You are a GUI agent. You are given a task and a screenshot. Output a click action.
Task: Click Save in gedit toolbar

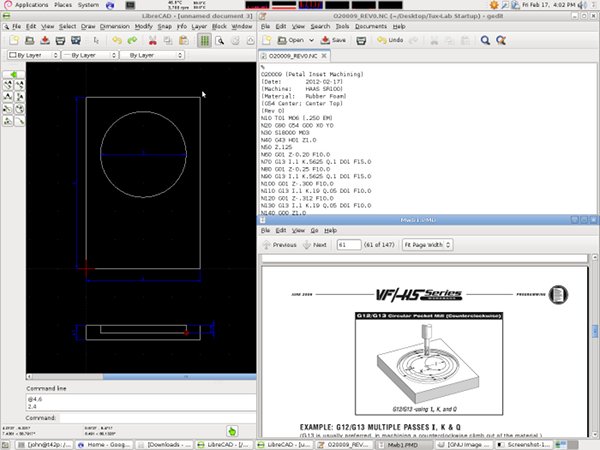point(333,40)
